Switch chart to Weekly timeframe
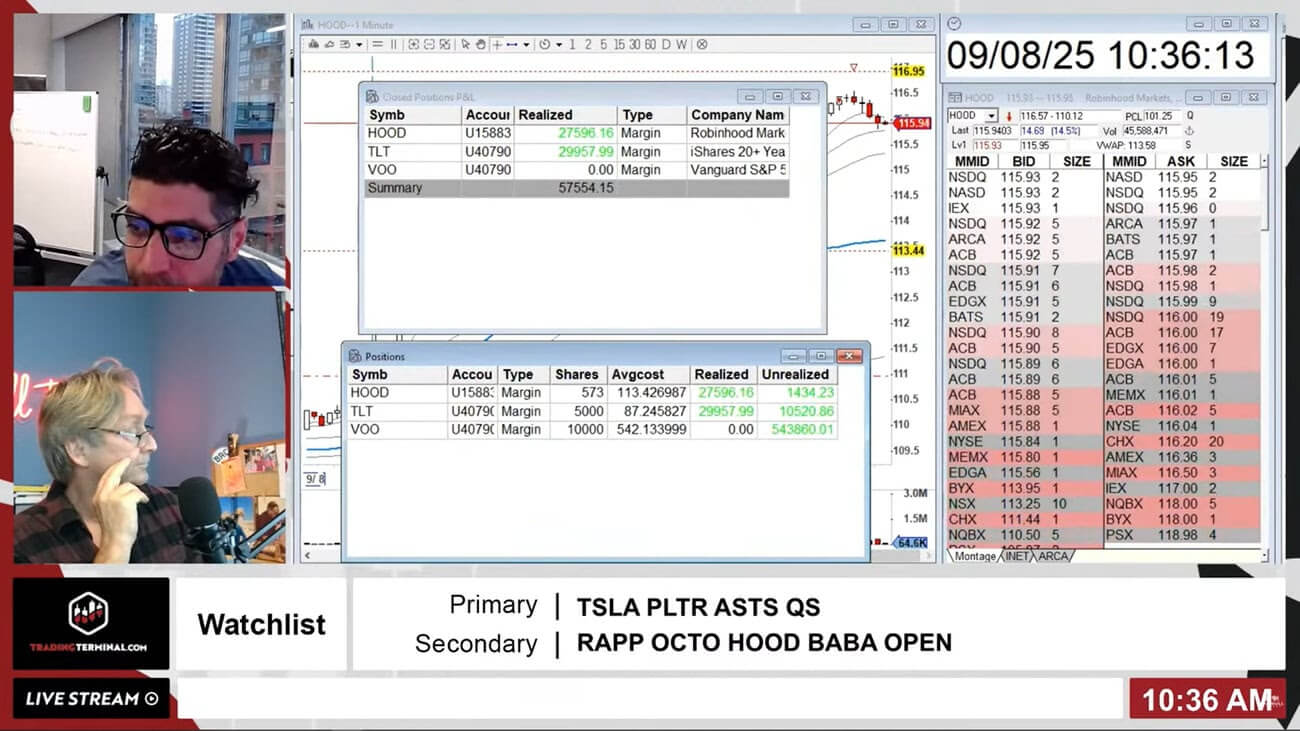 682,44
